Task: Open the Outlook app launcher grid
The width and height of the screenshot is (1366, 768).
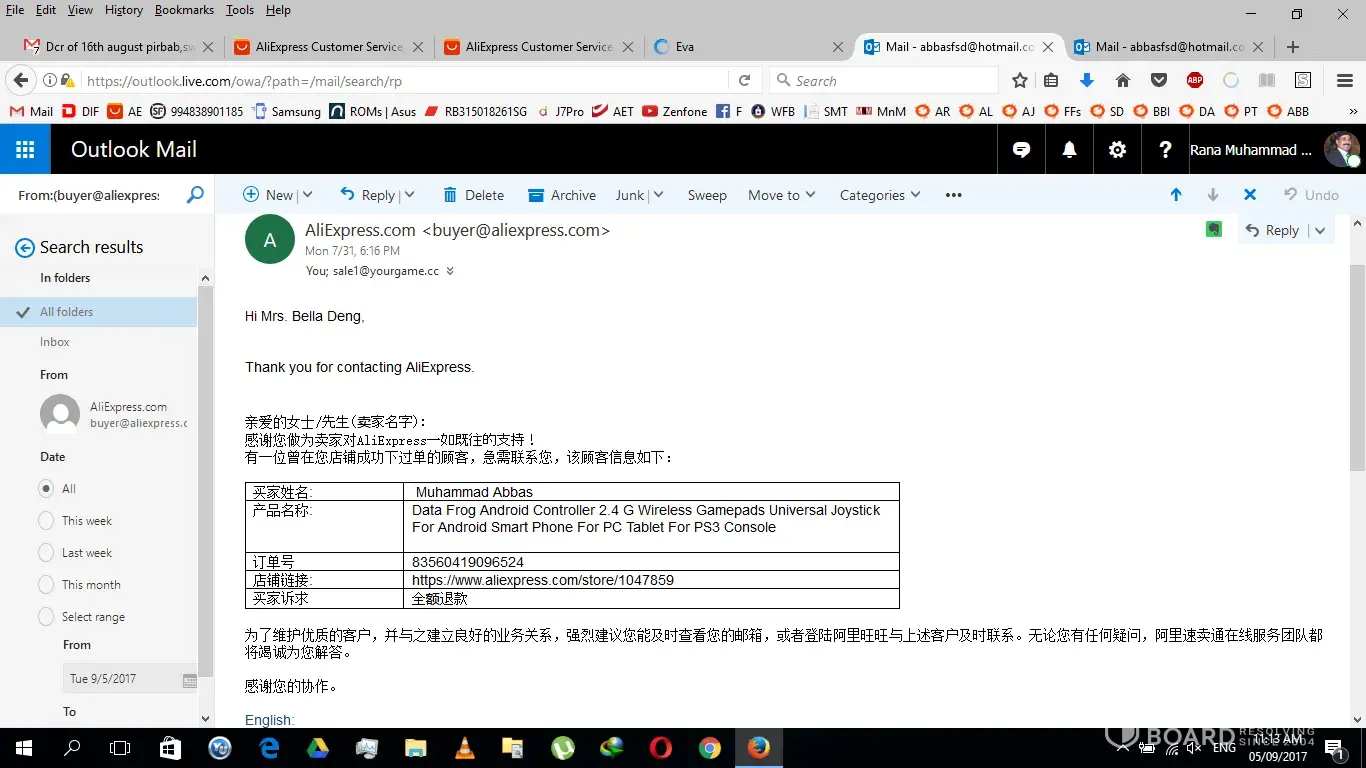Action: point(25,150)
